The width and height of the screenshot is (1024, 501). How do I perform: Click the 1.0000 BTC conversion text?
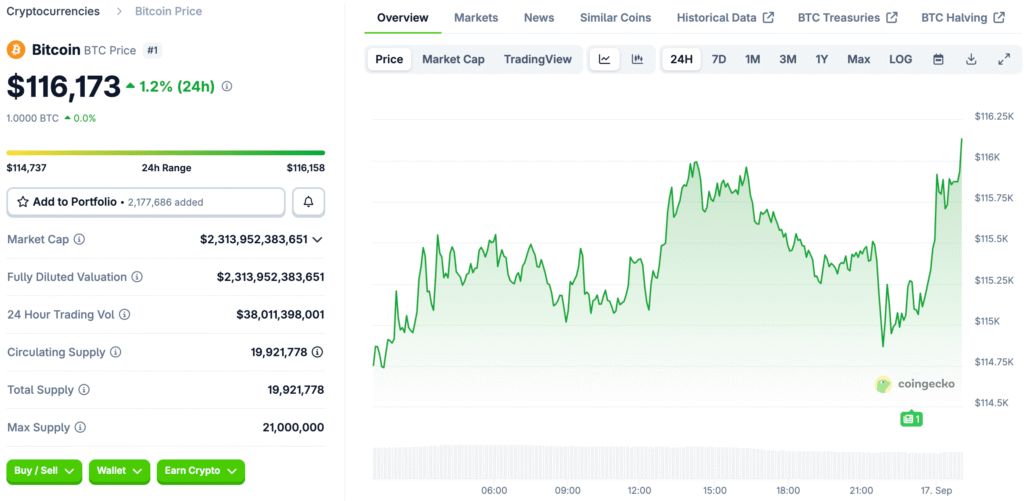(x=33, y=118)
